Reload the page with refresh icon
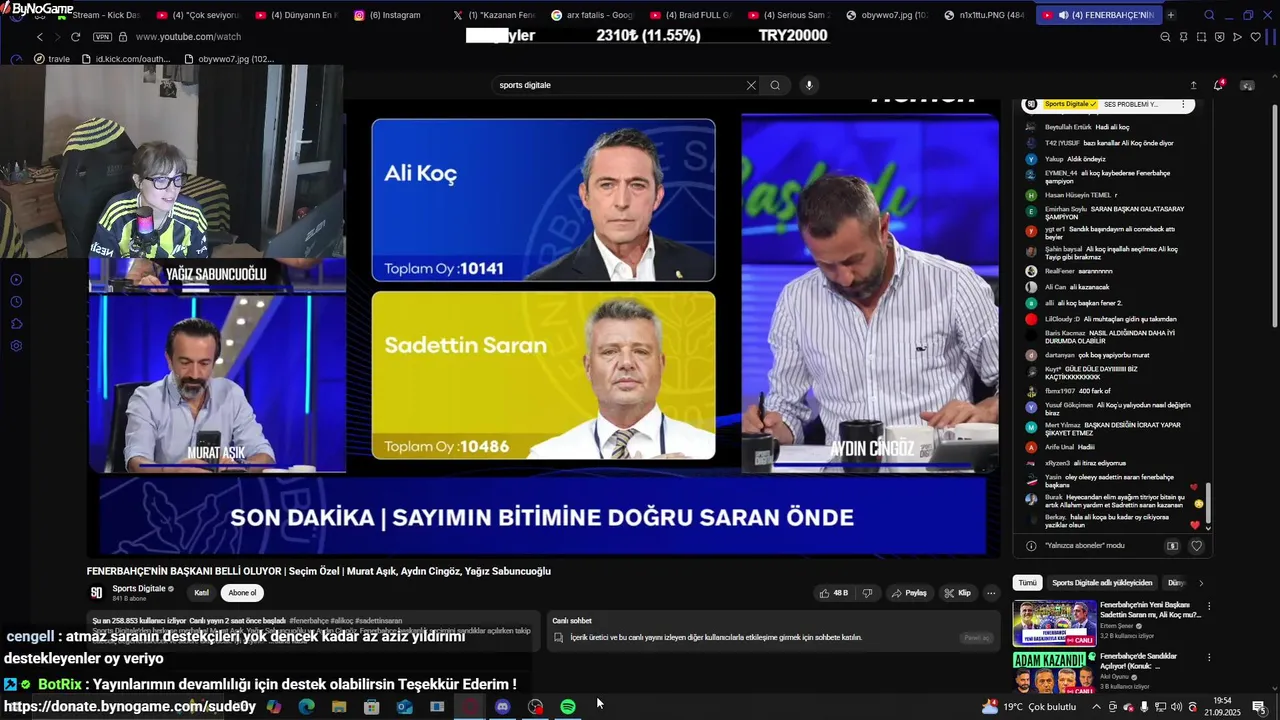This screenshot has height=720, width=1280. pyautogui.click(x=75, y=37)
